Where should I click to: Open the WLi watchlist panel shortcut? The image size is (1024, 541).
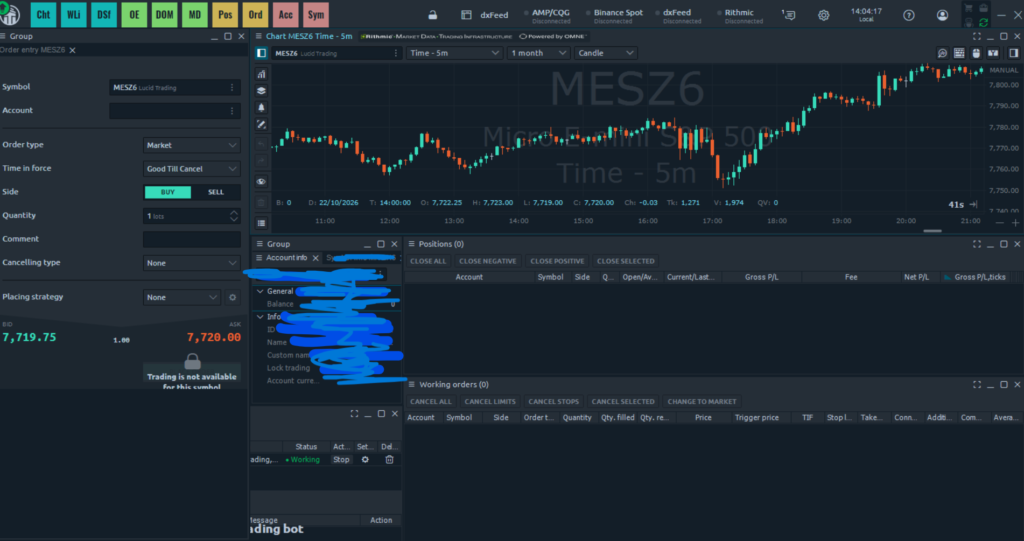click(73, 14)
